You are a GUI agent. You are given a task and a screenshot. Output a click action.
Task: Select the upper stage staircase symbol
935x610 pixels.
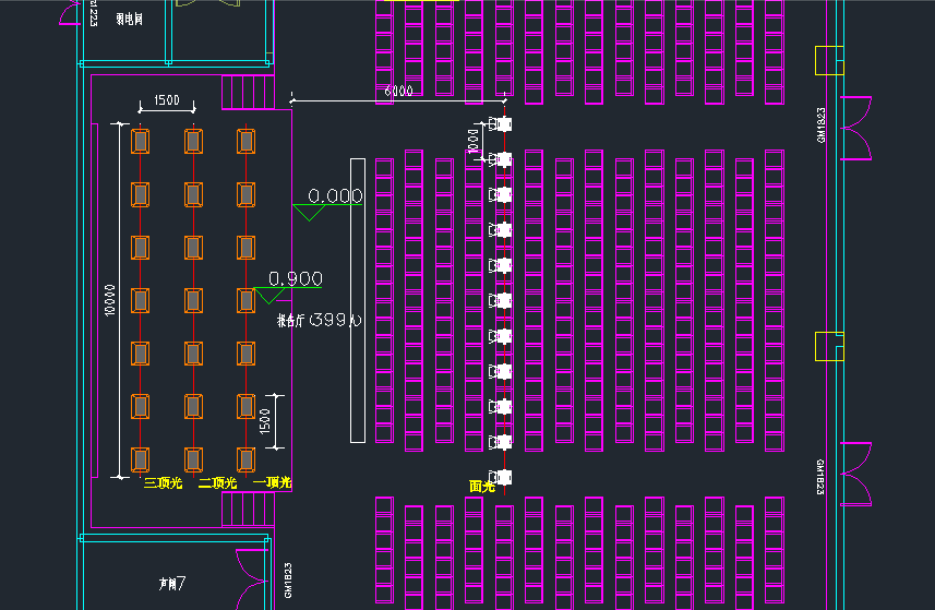pyautogui.click(x=247, y=91)
